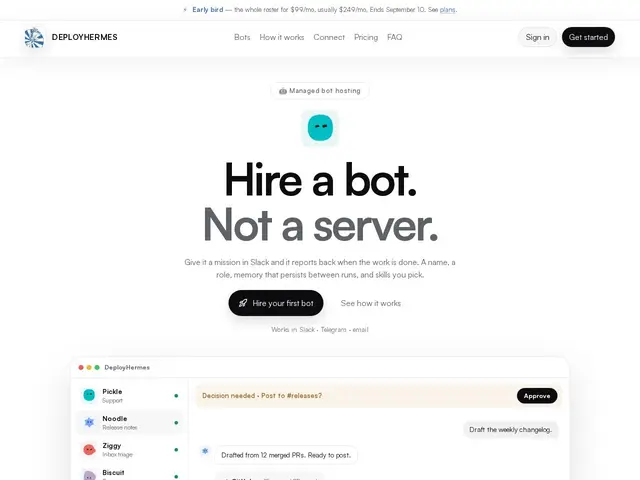Image resolution: width=640 pixels, height=480 pixels.
Task: Click the DeployHermes swirl logo icon
Action: [34, 38]
